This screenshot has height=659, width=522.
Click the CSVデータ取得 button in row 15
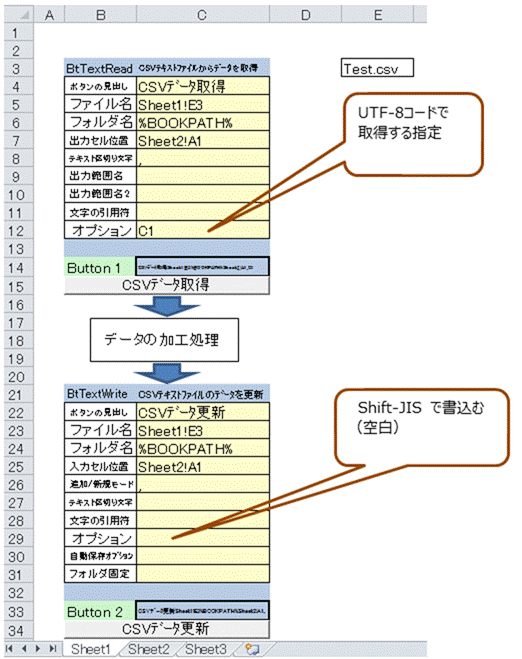pyautogui.click(x=166, y=285)
